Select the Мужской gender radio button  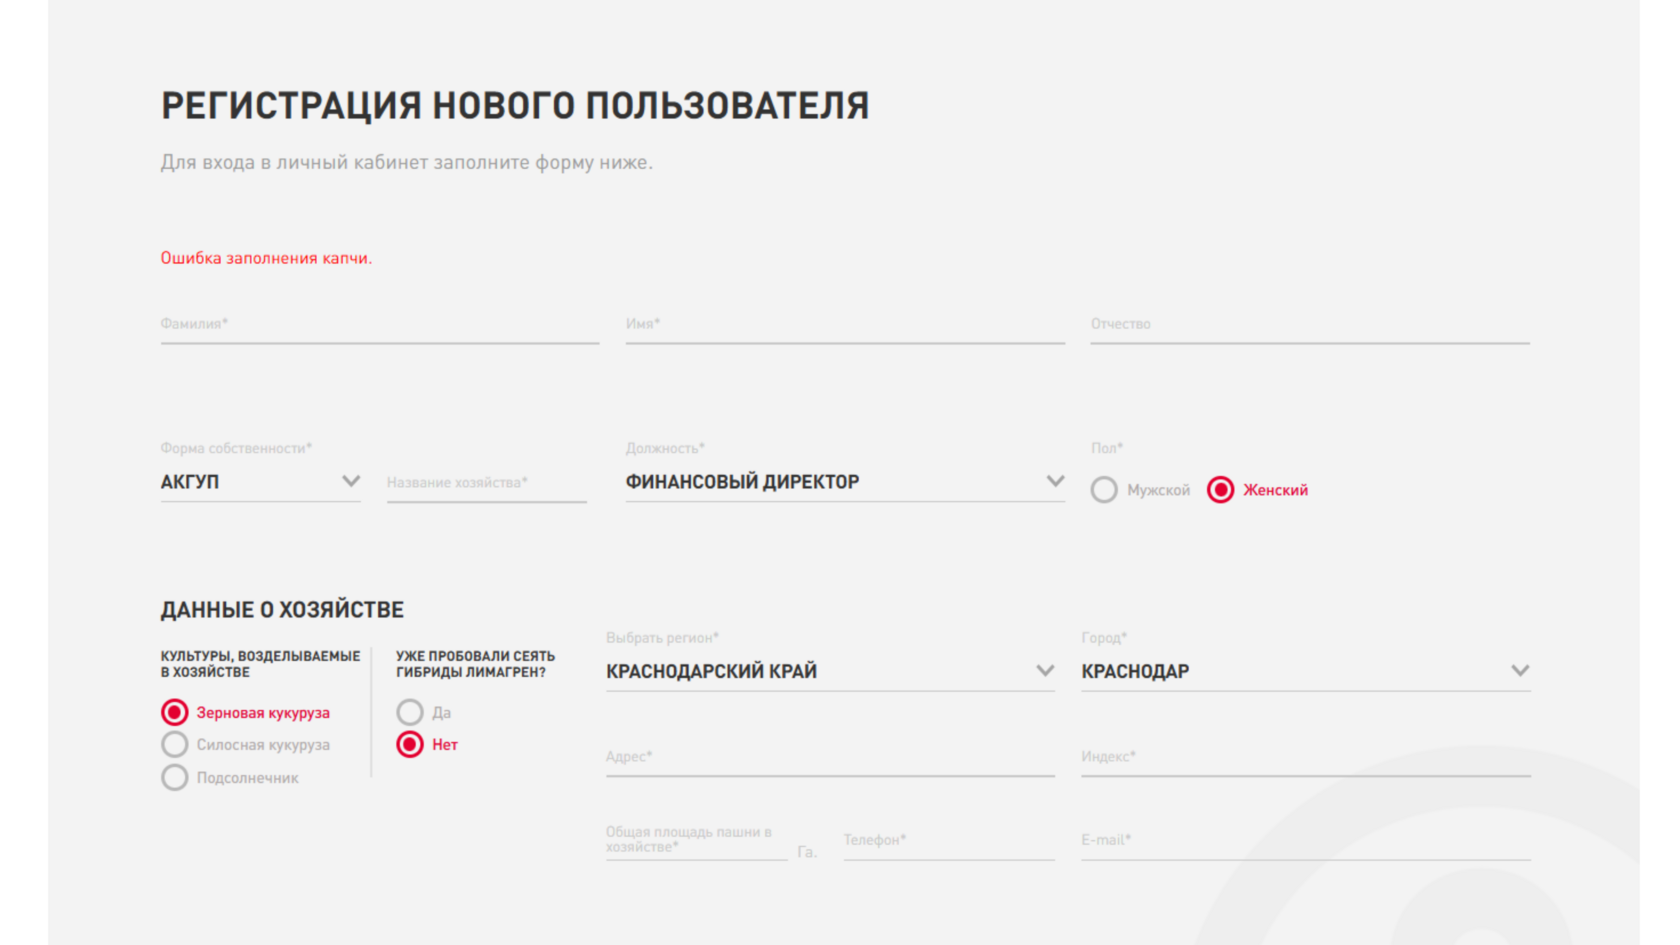pyautogui.click(x=1104, y=490)
